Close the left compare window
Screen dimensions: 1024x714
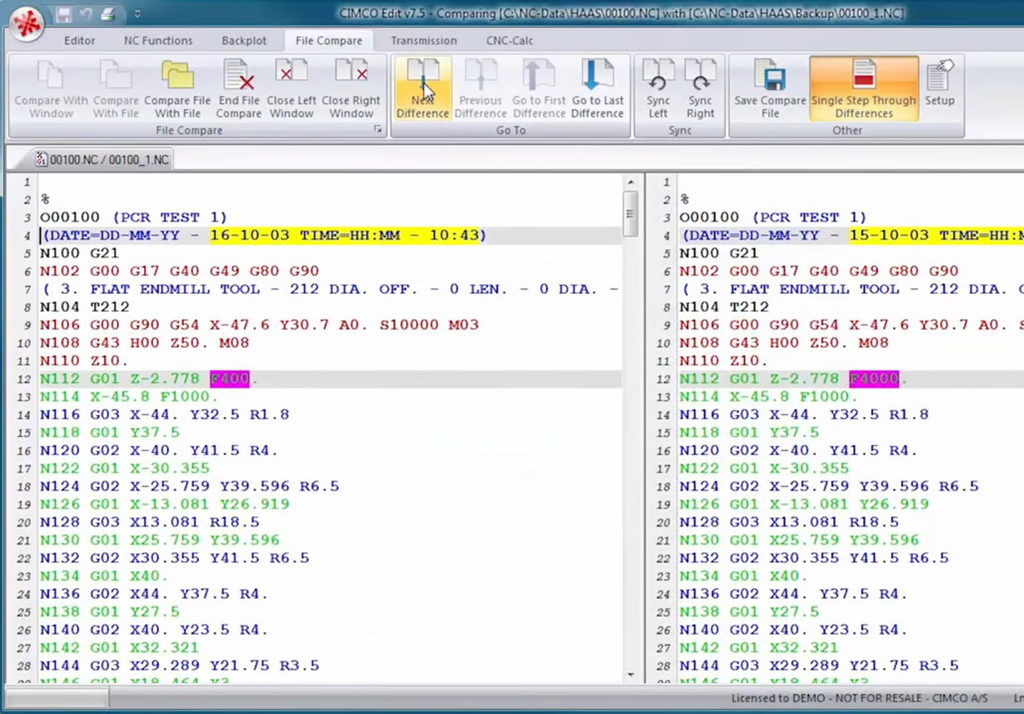point(291,89)
